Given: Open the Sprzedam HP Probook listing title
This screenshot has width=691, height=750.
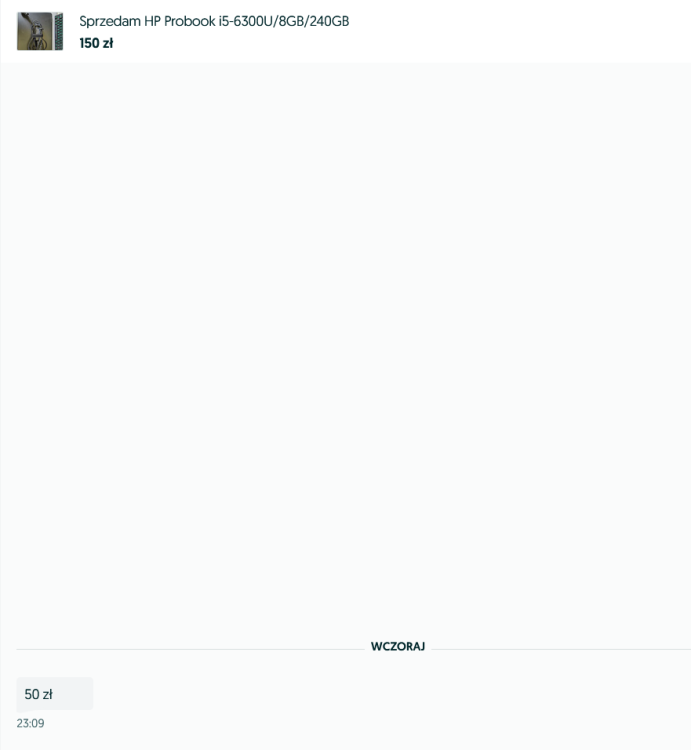Looking at the screenshot, I should (214, 22).
